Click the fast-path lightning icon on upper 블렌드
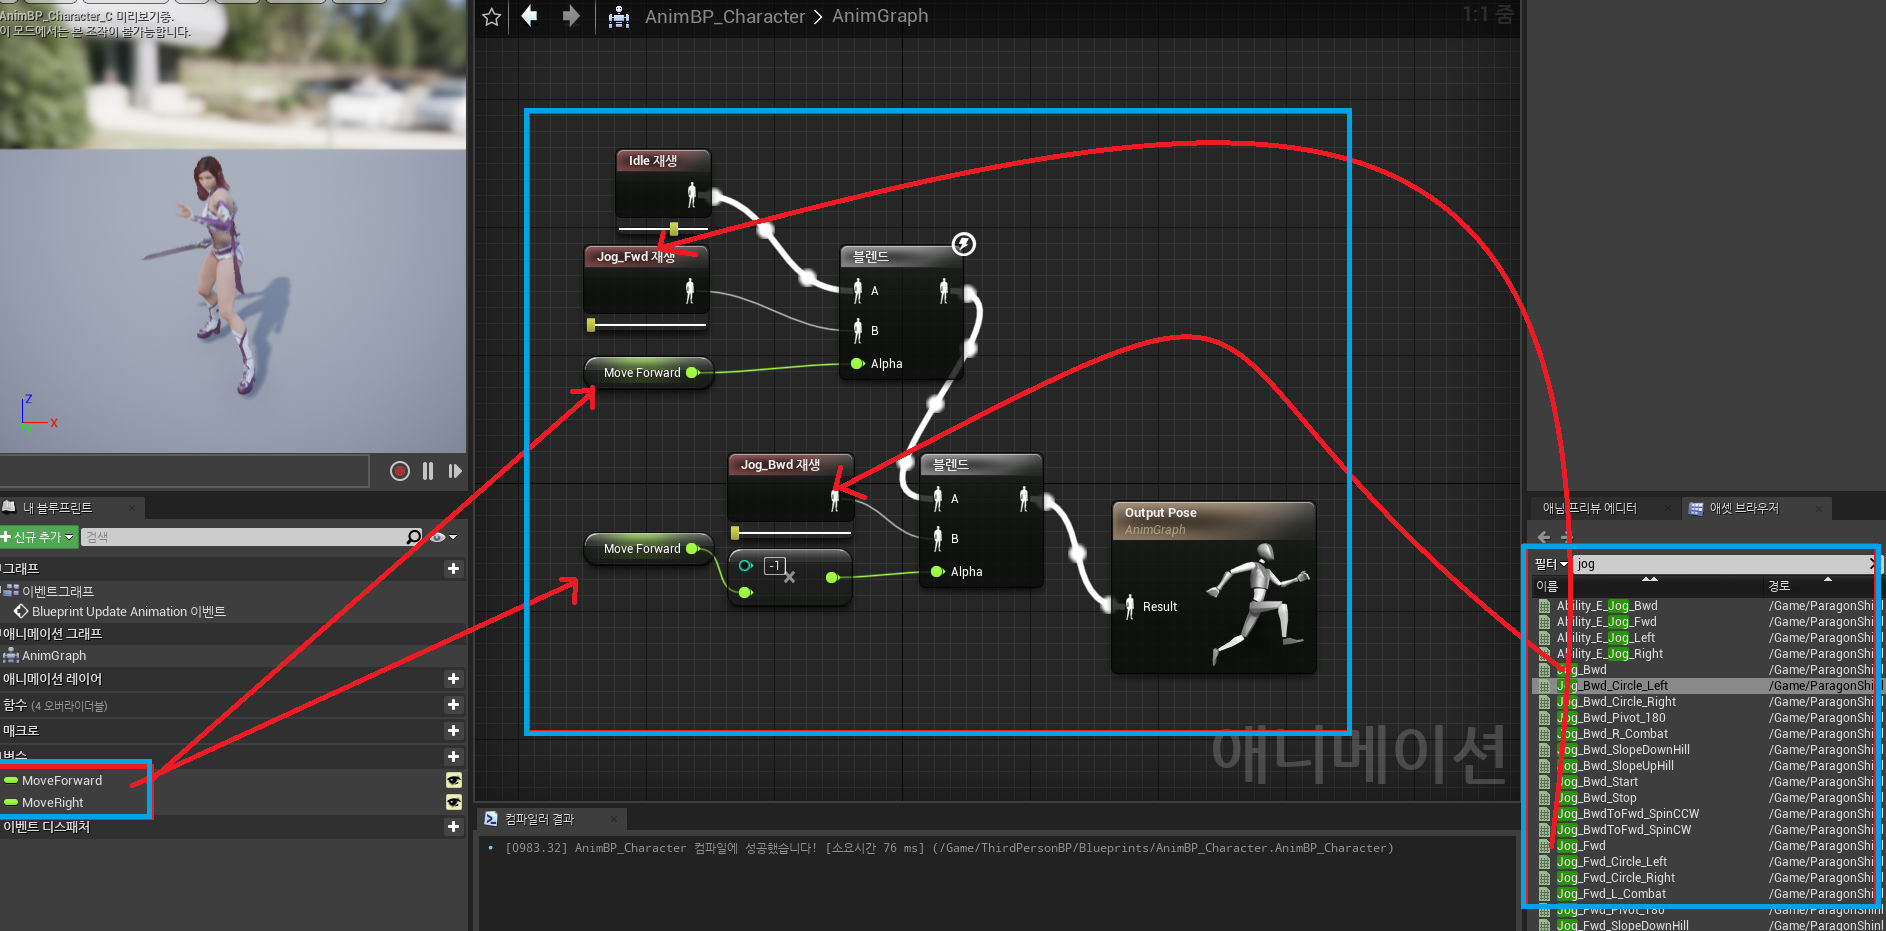 pyautogui.click(x=964, y=244)
